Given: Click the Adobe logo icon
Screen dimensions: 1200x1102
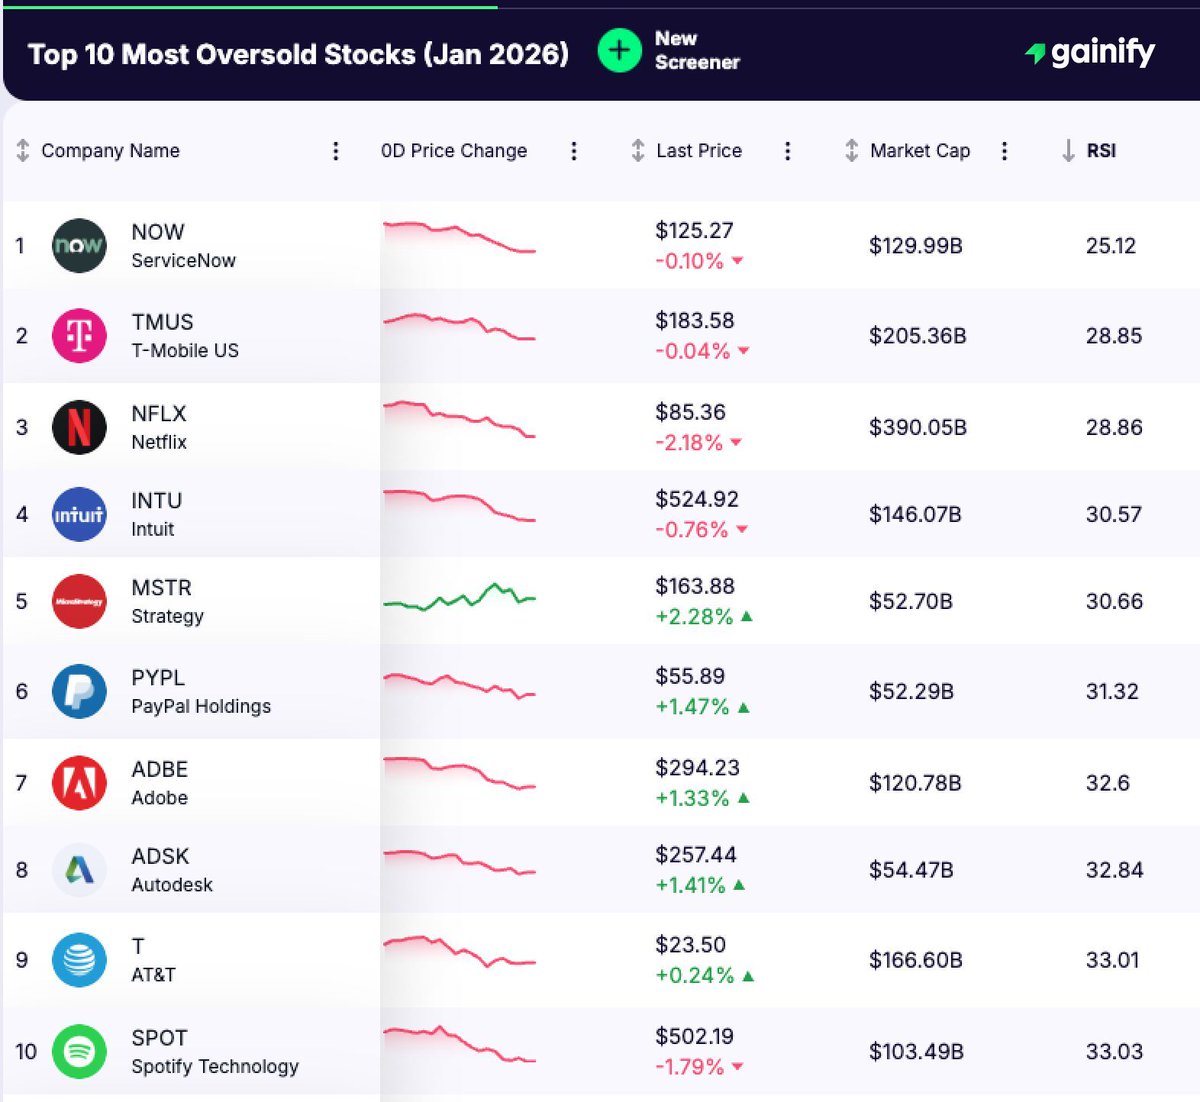Looking at the screenshot, I should 79,782.
